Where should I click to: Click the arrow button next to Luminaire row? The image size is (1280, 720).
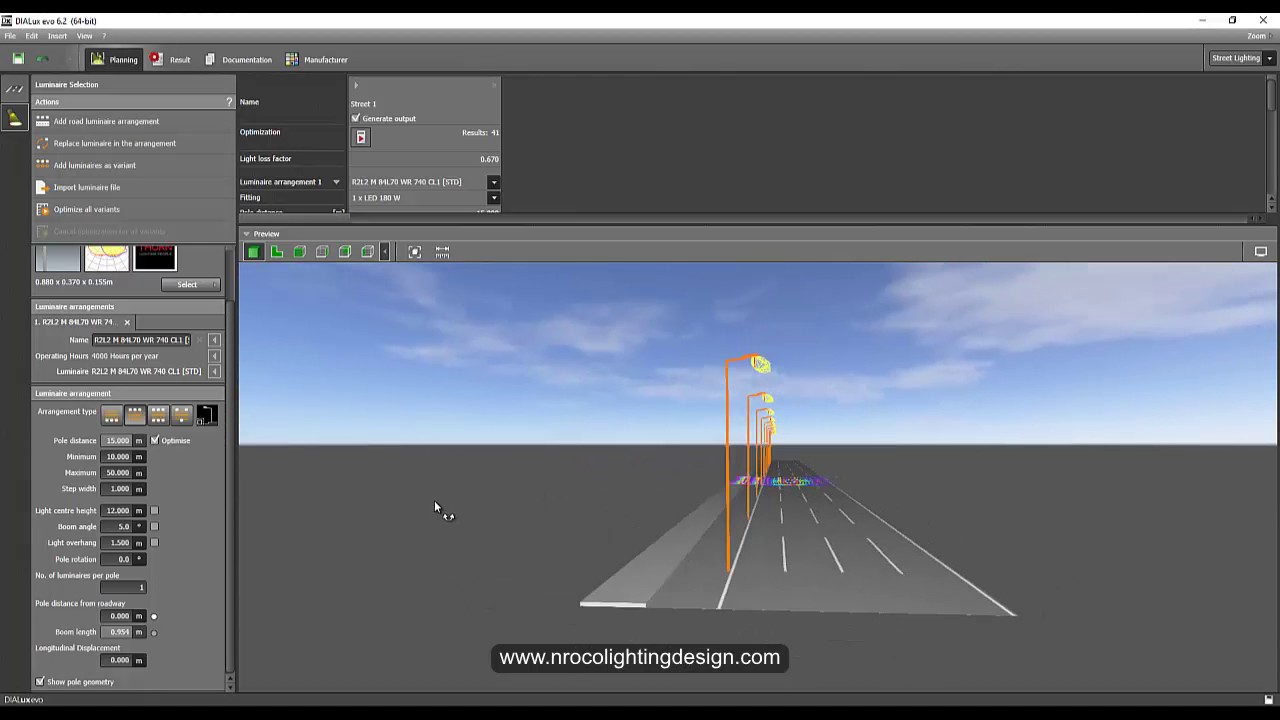point(214,372)
